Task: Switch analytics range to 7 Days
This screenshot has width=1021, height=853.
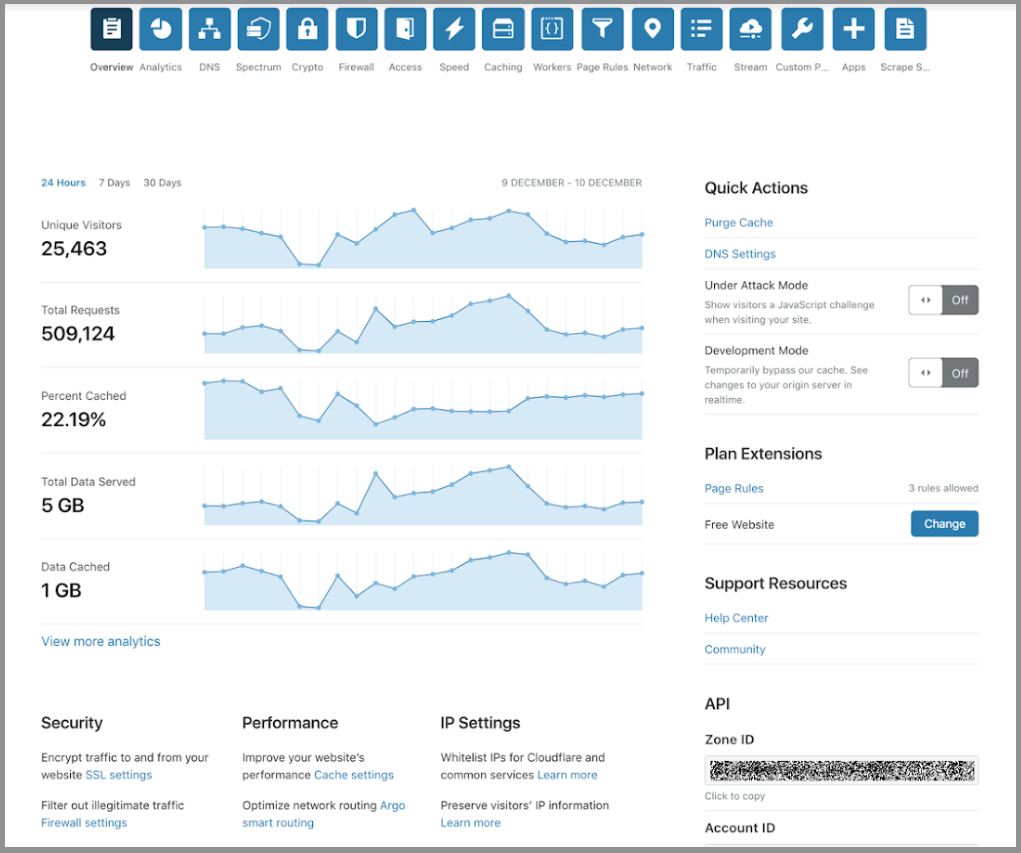Action: click(x=114, y=183)
